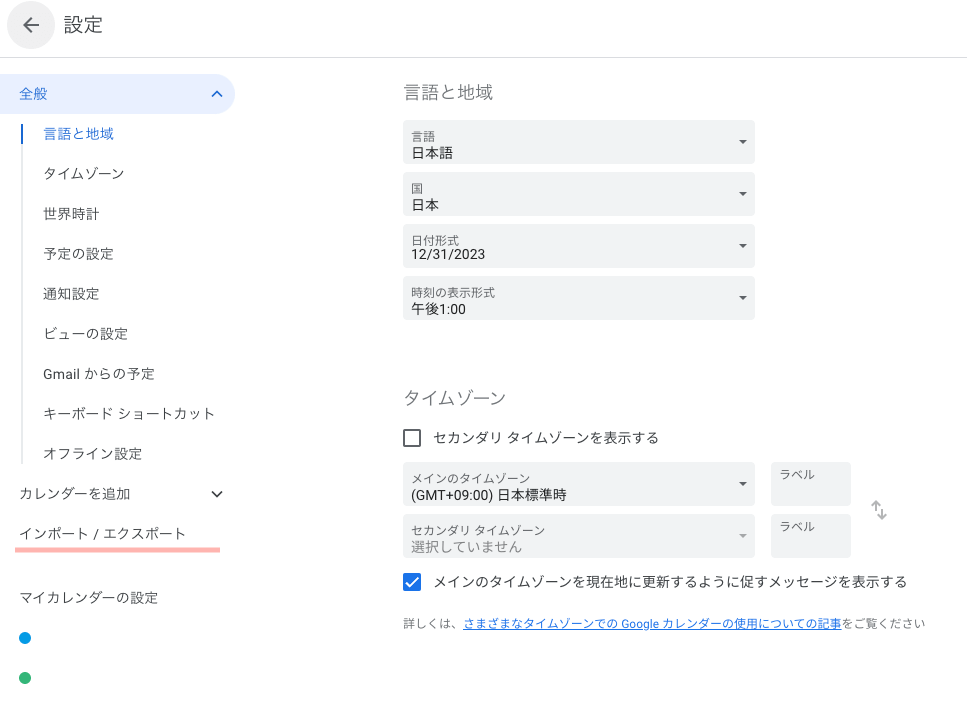Click the blue calendar color dot

tap(25, 638)
